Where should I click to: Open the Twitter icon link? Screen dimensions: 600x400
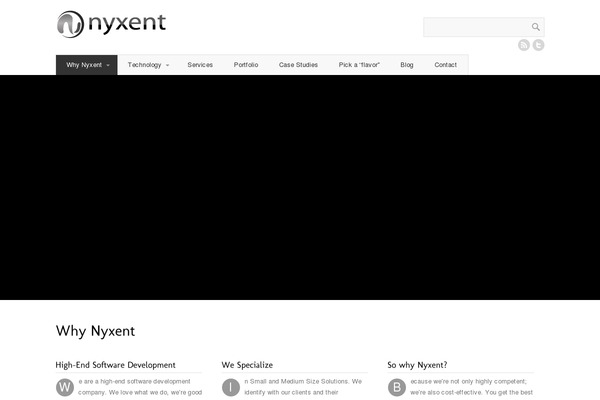538,45
